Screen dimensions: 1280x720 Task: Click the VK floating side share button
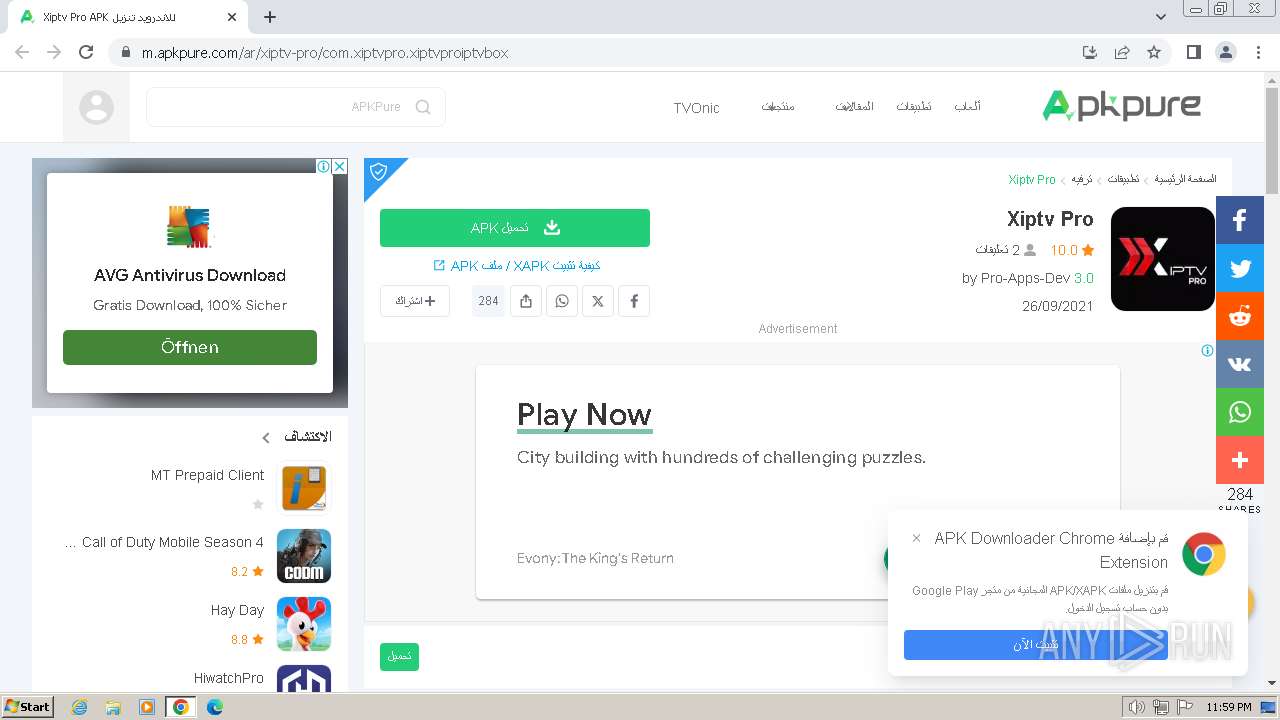[x=1240, y=364]
